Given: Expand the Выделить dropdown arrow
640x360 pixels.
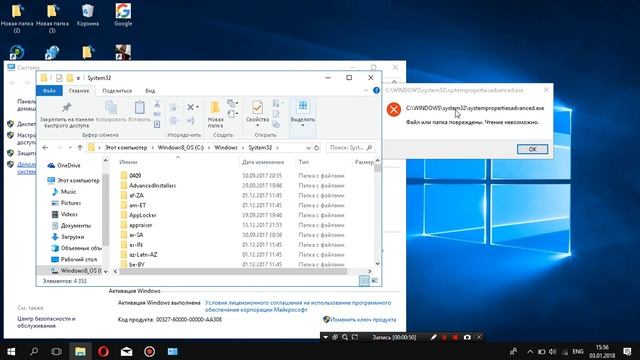Looking at the screenshot, I should click(x=303, y=125).
